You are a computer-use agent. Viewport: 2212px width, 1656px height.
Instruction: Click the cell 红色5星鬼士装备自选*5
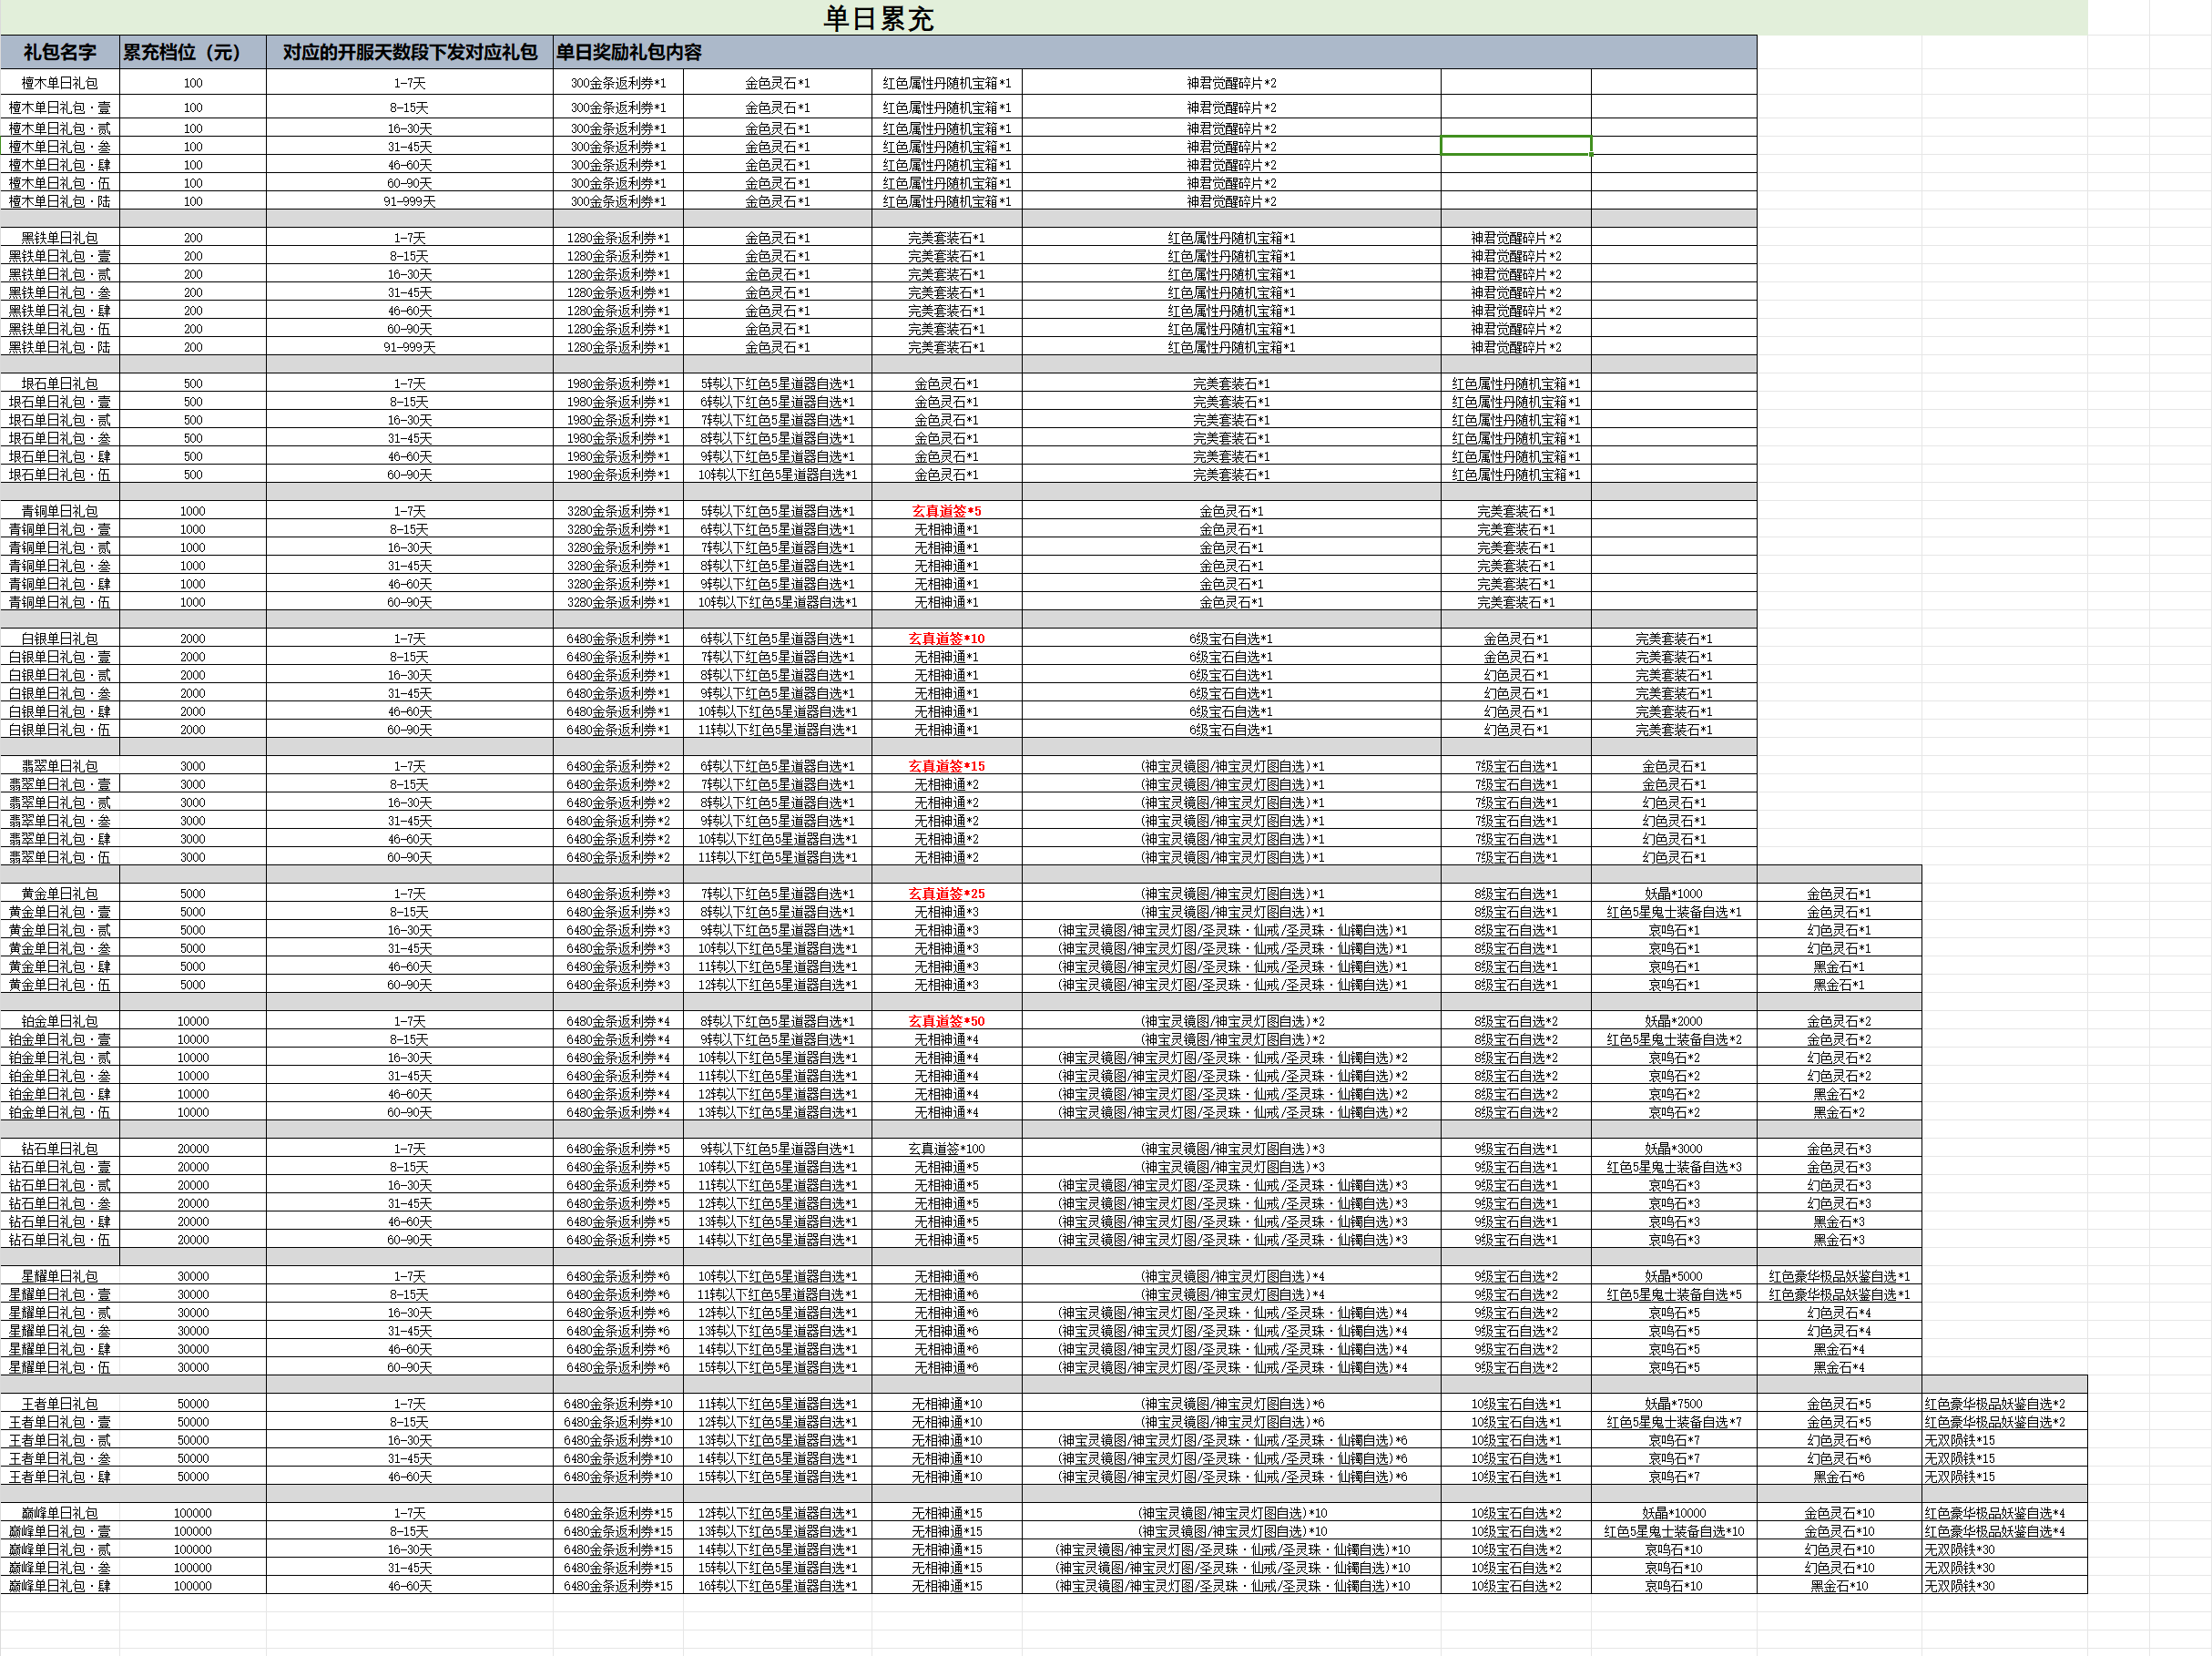point(1674,1294)
